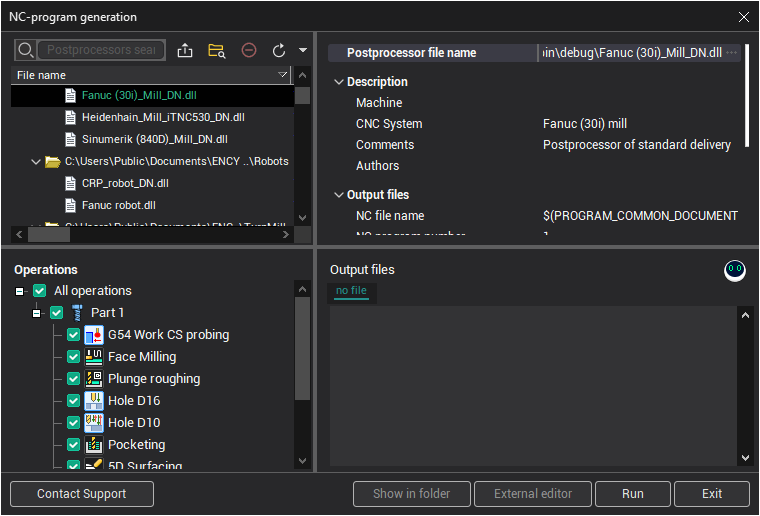Open the toolbar dropdown arrow menu

tap(303, 50)
